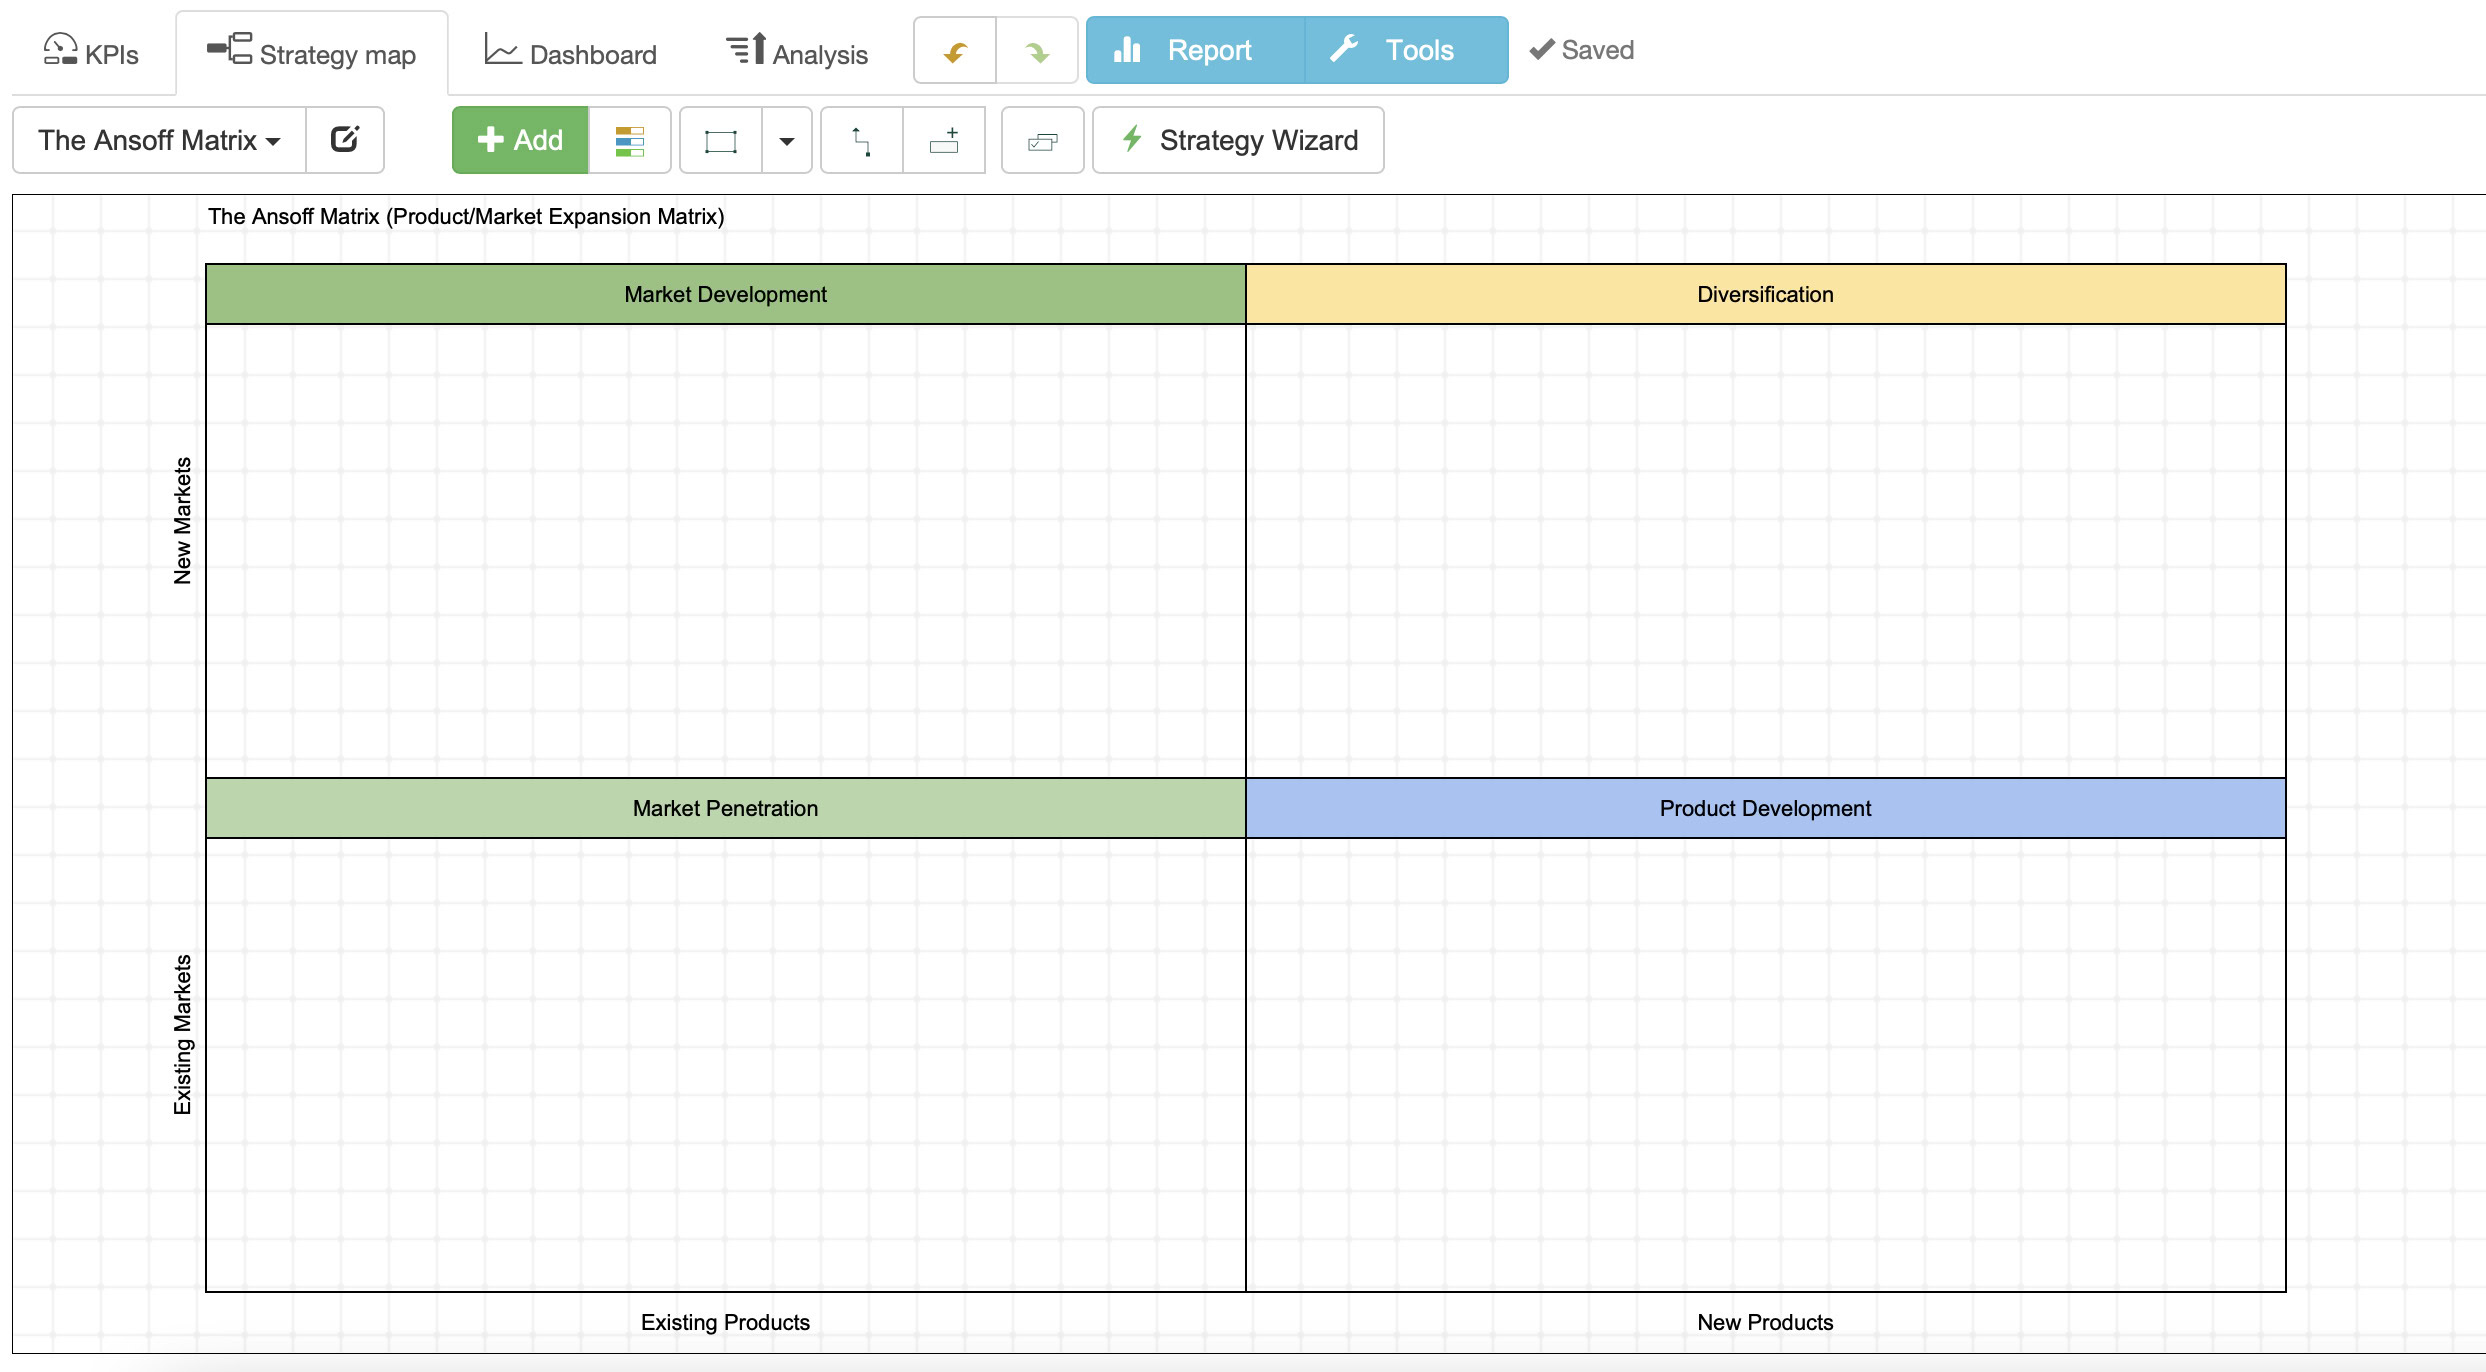Launch the Strategy Wizard

pyautogui.click(x=1238, y=140)
